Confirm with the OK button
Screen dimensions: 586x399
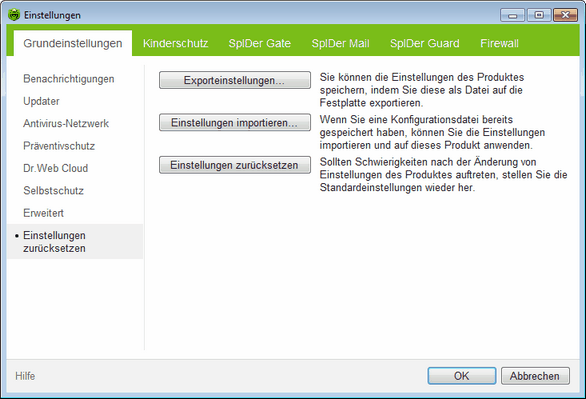click(462, 376)
